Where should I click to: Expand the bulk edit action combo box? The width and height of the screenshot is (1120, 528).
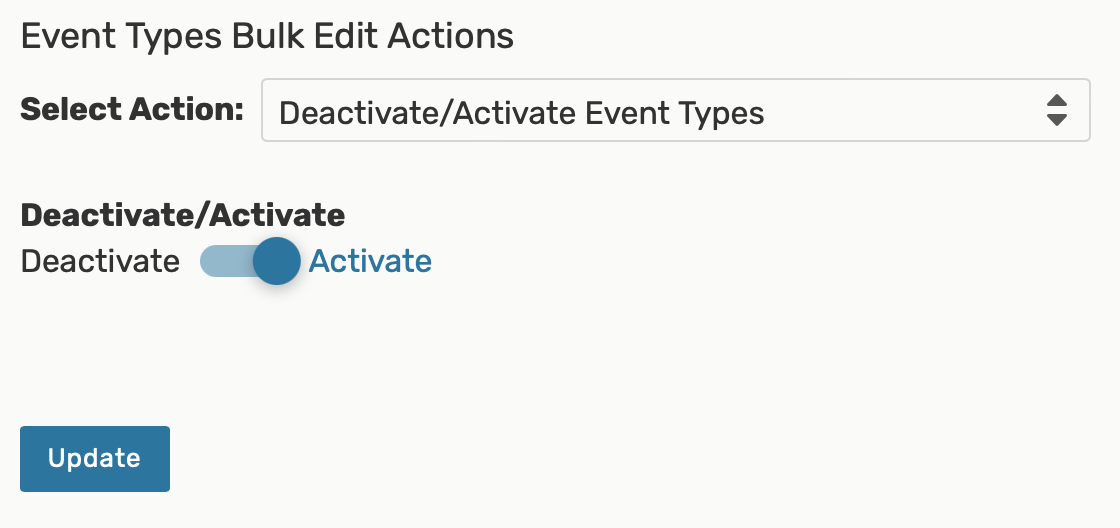pyautogui.click(x=675, y=111)
